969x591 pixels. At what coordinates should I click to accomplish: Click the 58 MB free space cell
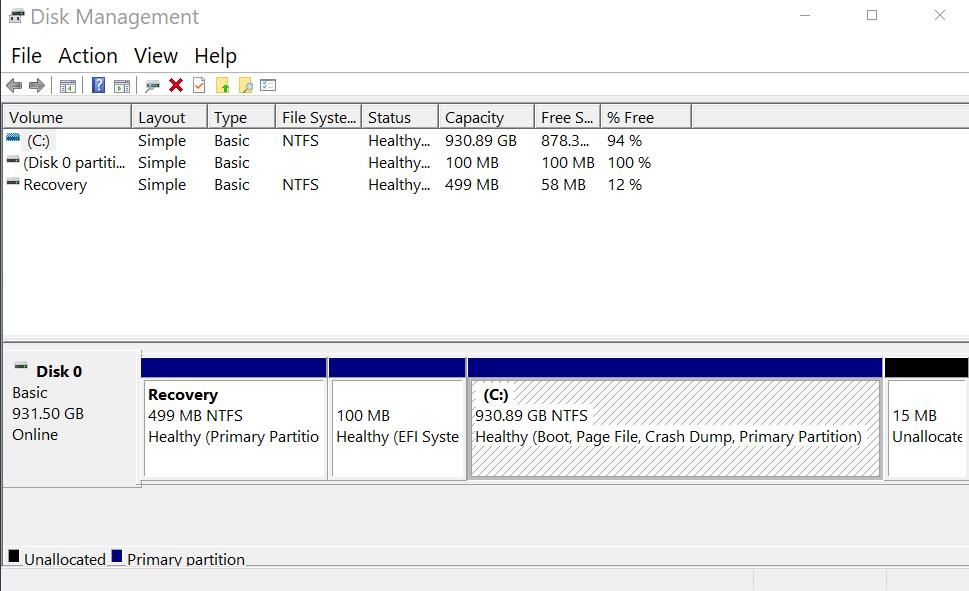[563, 185]
